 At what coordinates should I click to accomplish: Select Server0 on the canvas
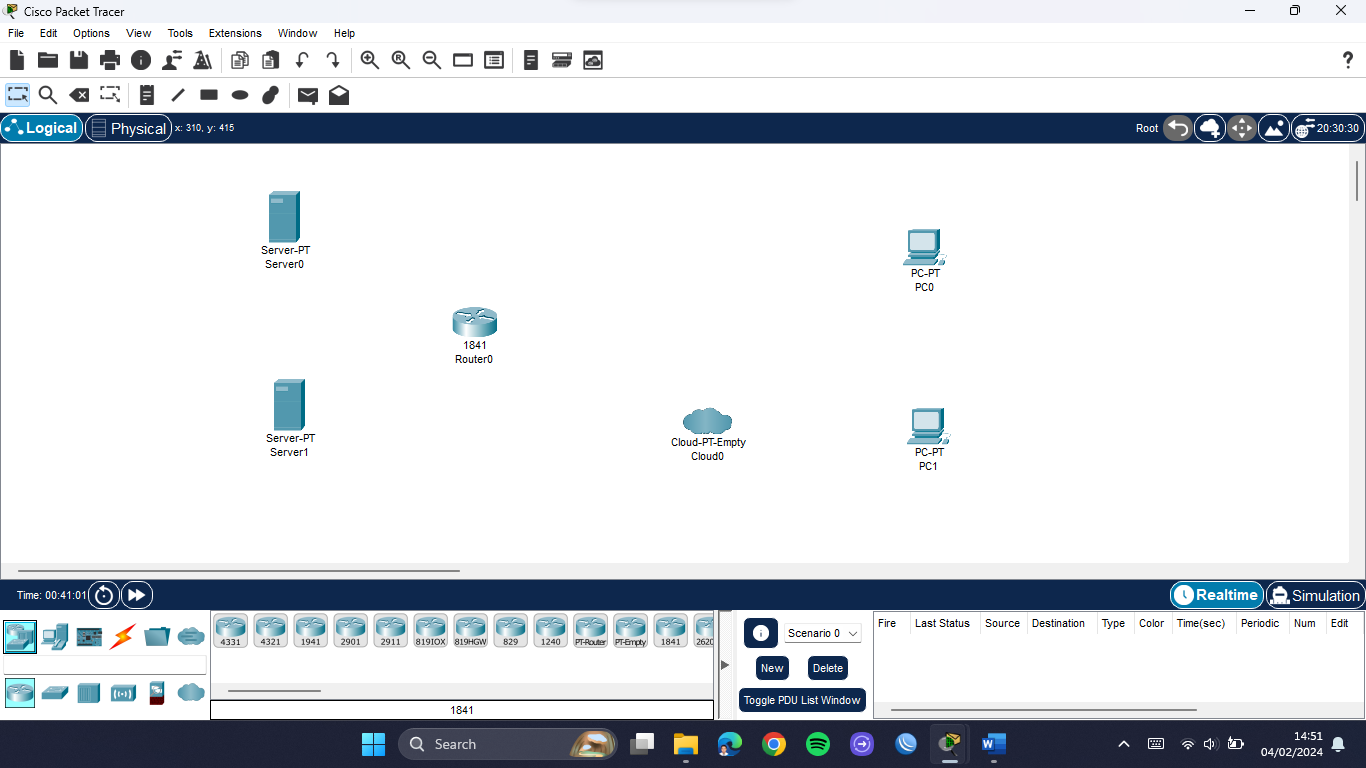coord(284,217)
